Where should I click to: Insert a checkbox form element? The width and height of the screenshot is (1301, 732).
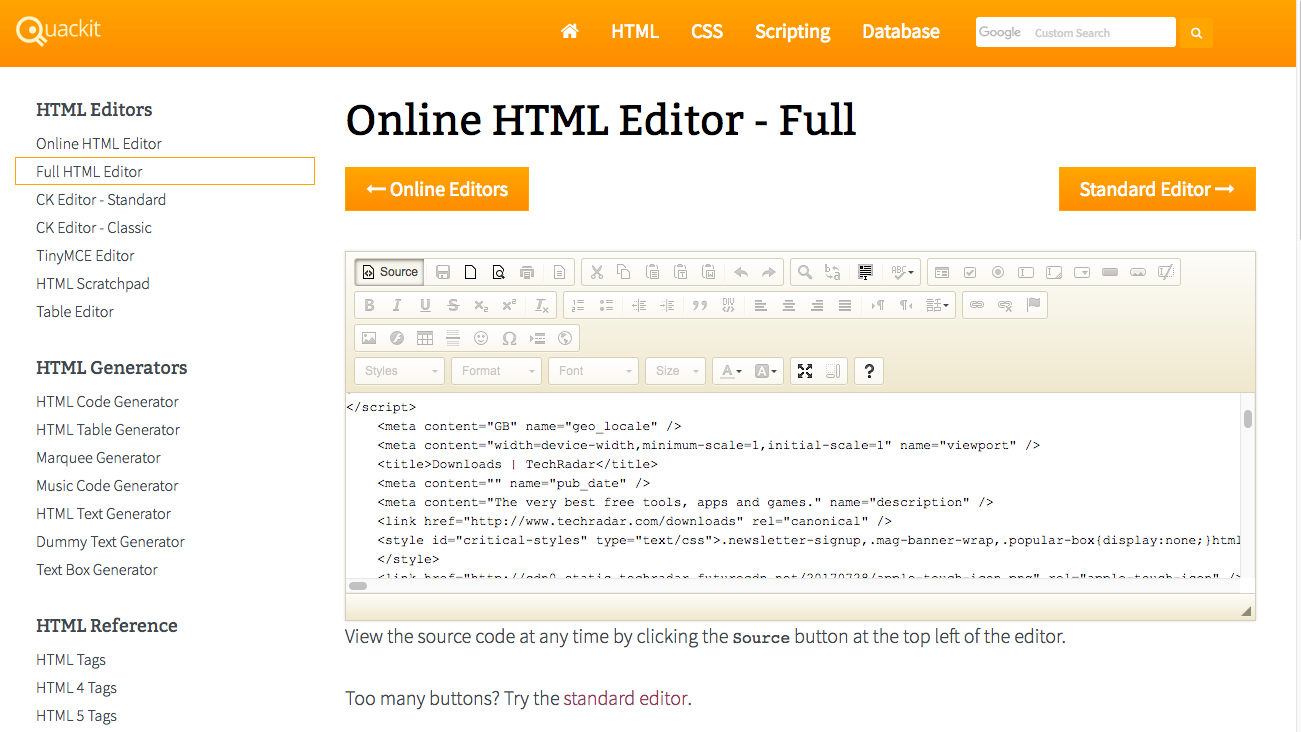click(970, 271)
